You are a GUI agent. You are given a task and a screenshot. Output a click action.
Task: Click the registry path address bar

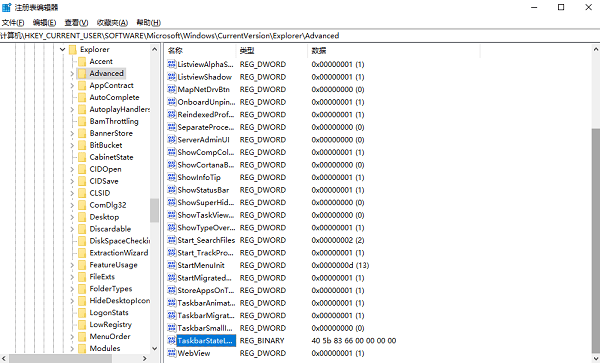point(300,36)
